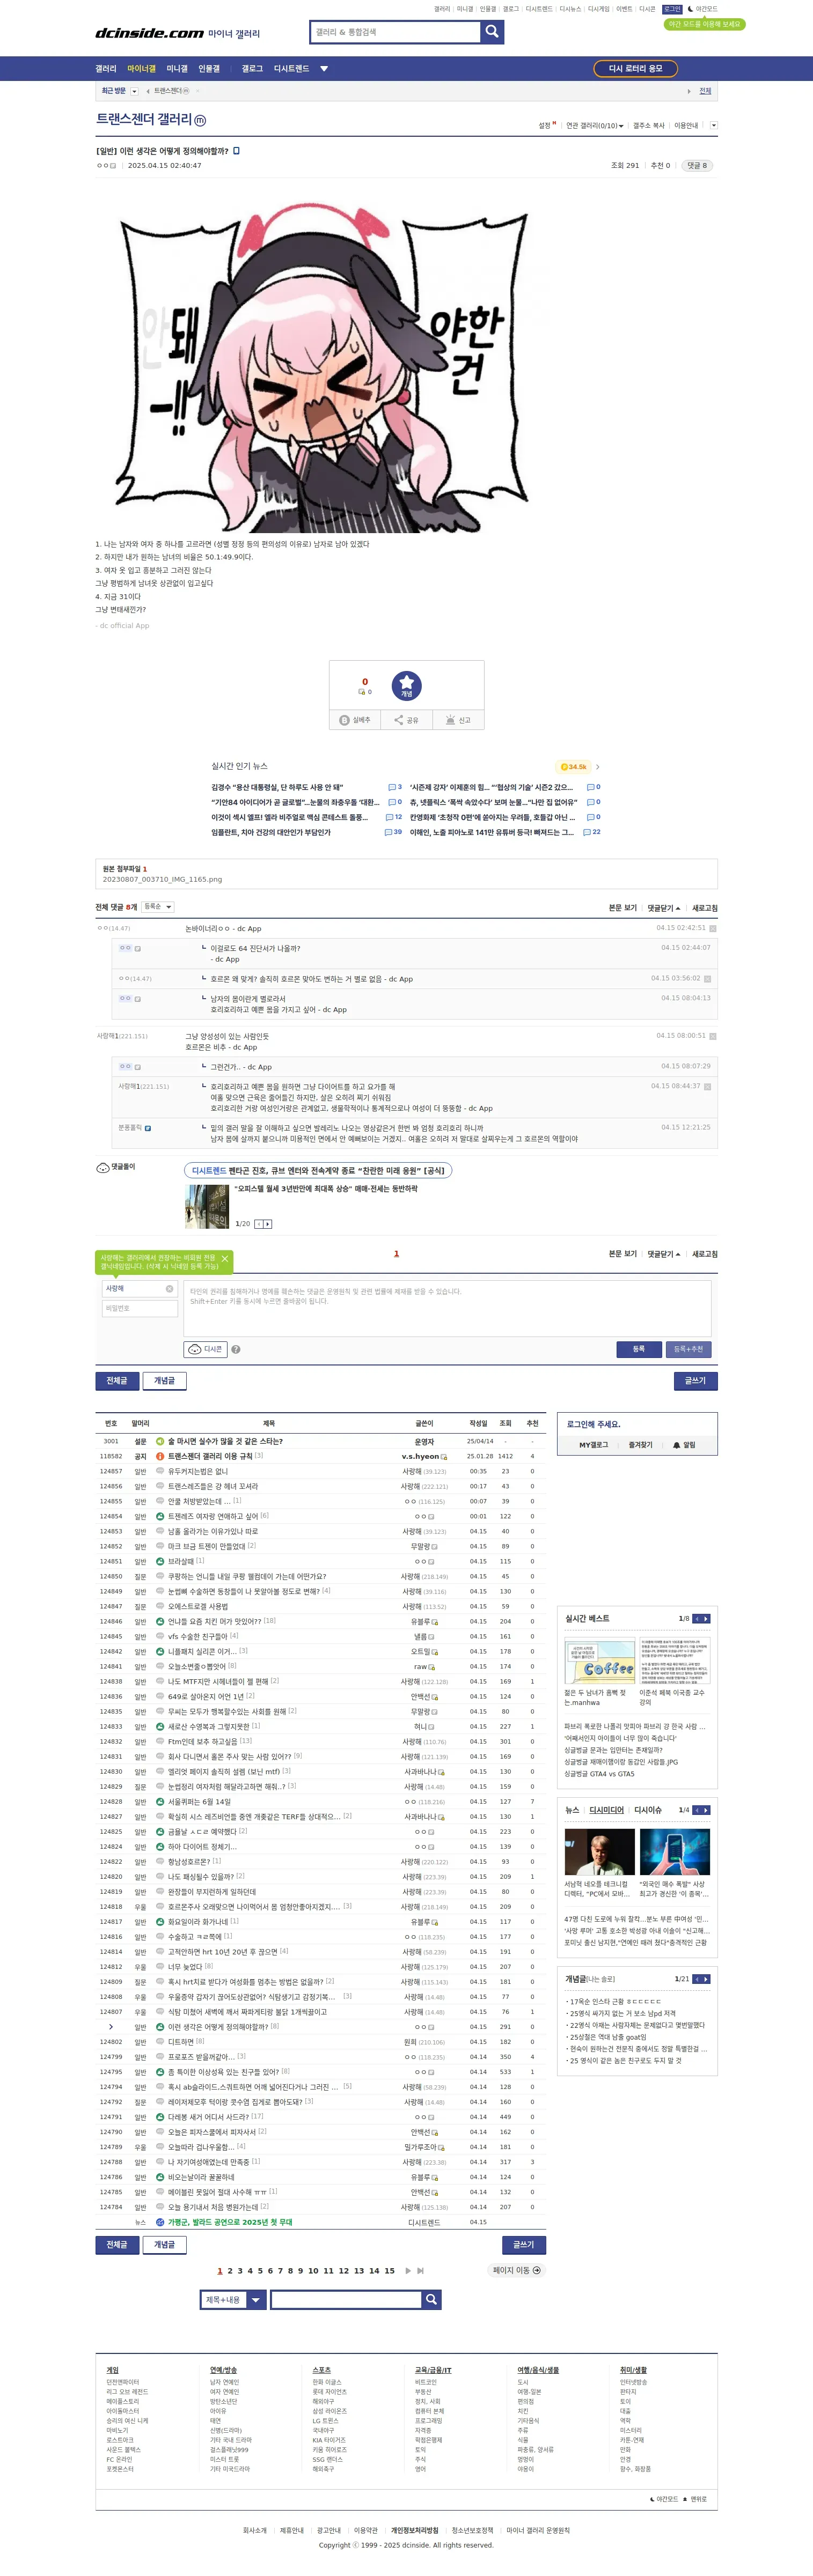Click upper 개념글 button
The width and height of the screenshot is (813, 2576).
point(165,1381)
